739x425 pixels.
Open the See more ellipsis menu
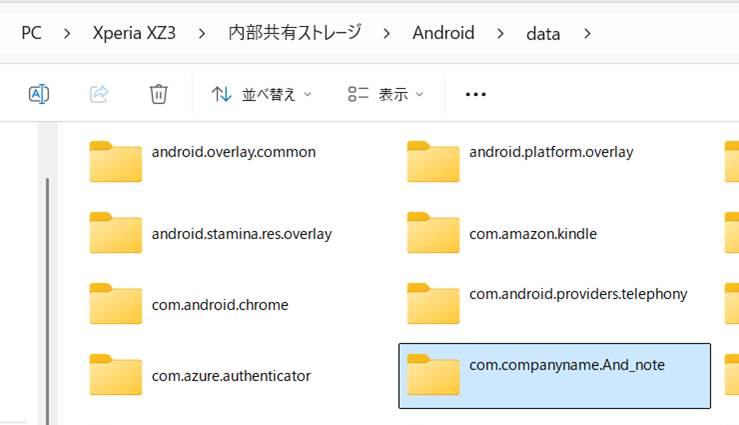click(x=476, y=94)
